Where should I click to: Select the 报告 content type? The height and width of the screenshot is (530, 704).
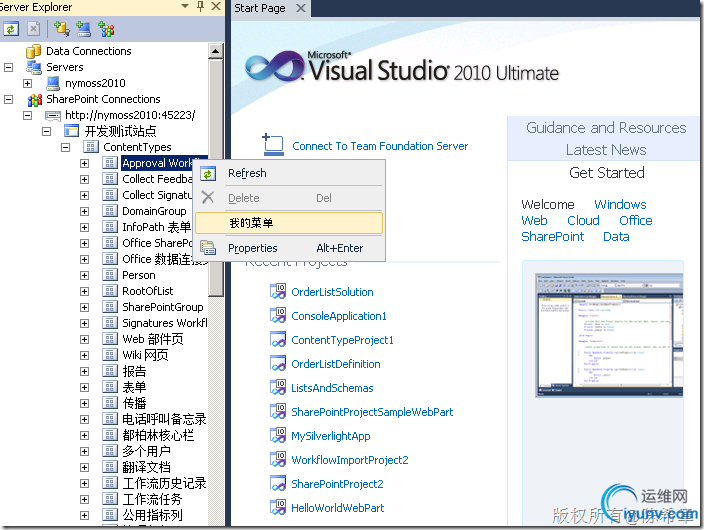134,371
